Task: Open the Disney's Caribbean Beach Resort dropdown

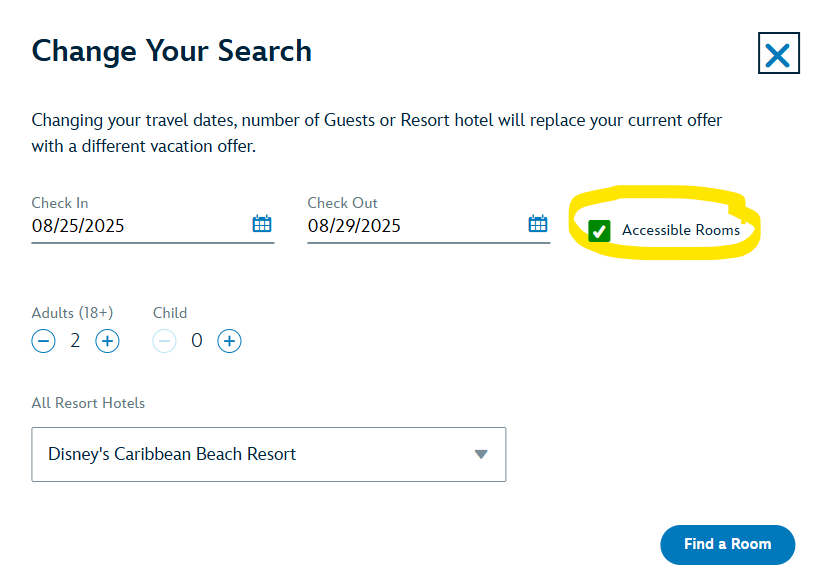Action: (268, 454)
